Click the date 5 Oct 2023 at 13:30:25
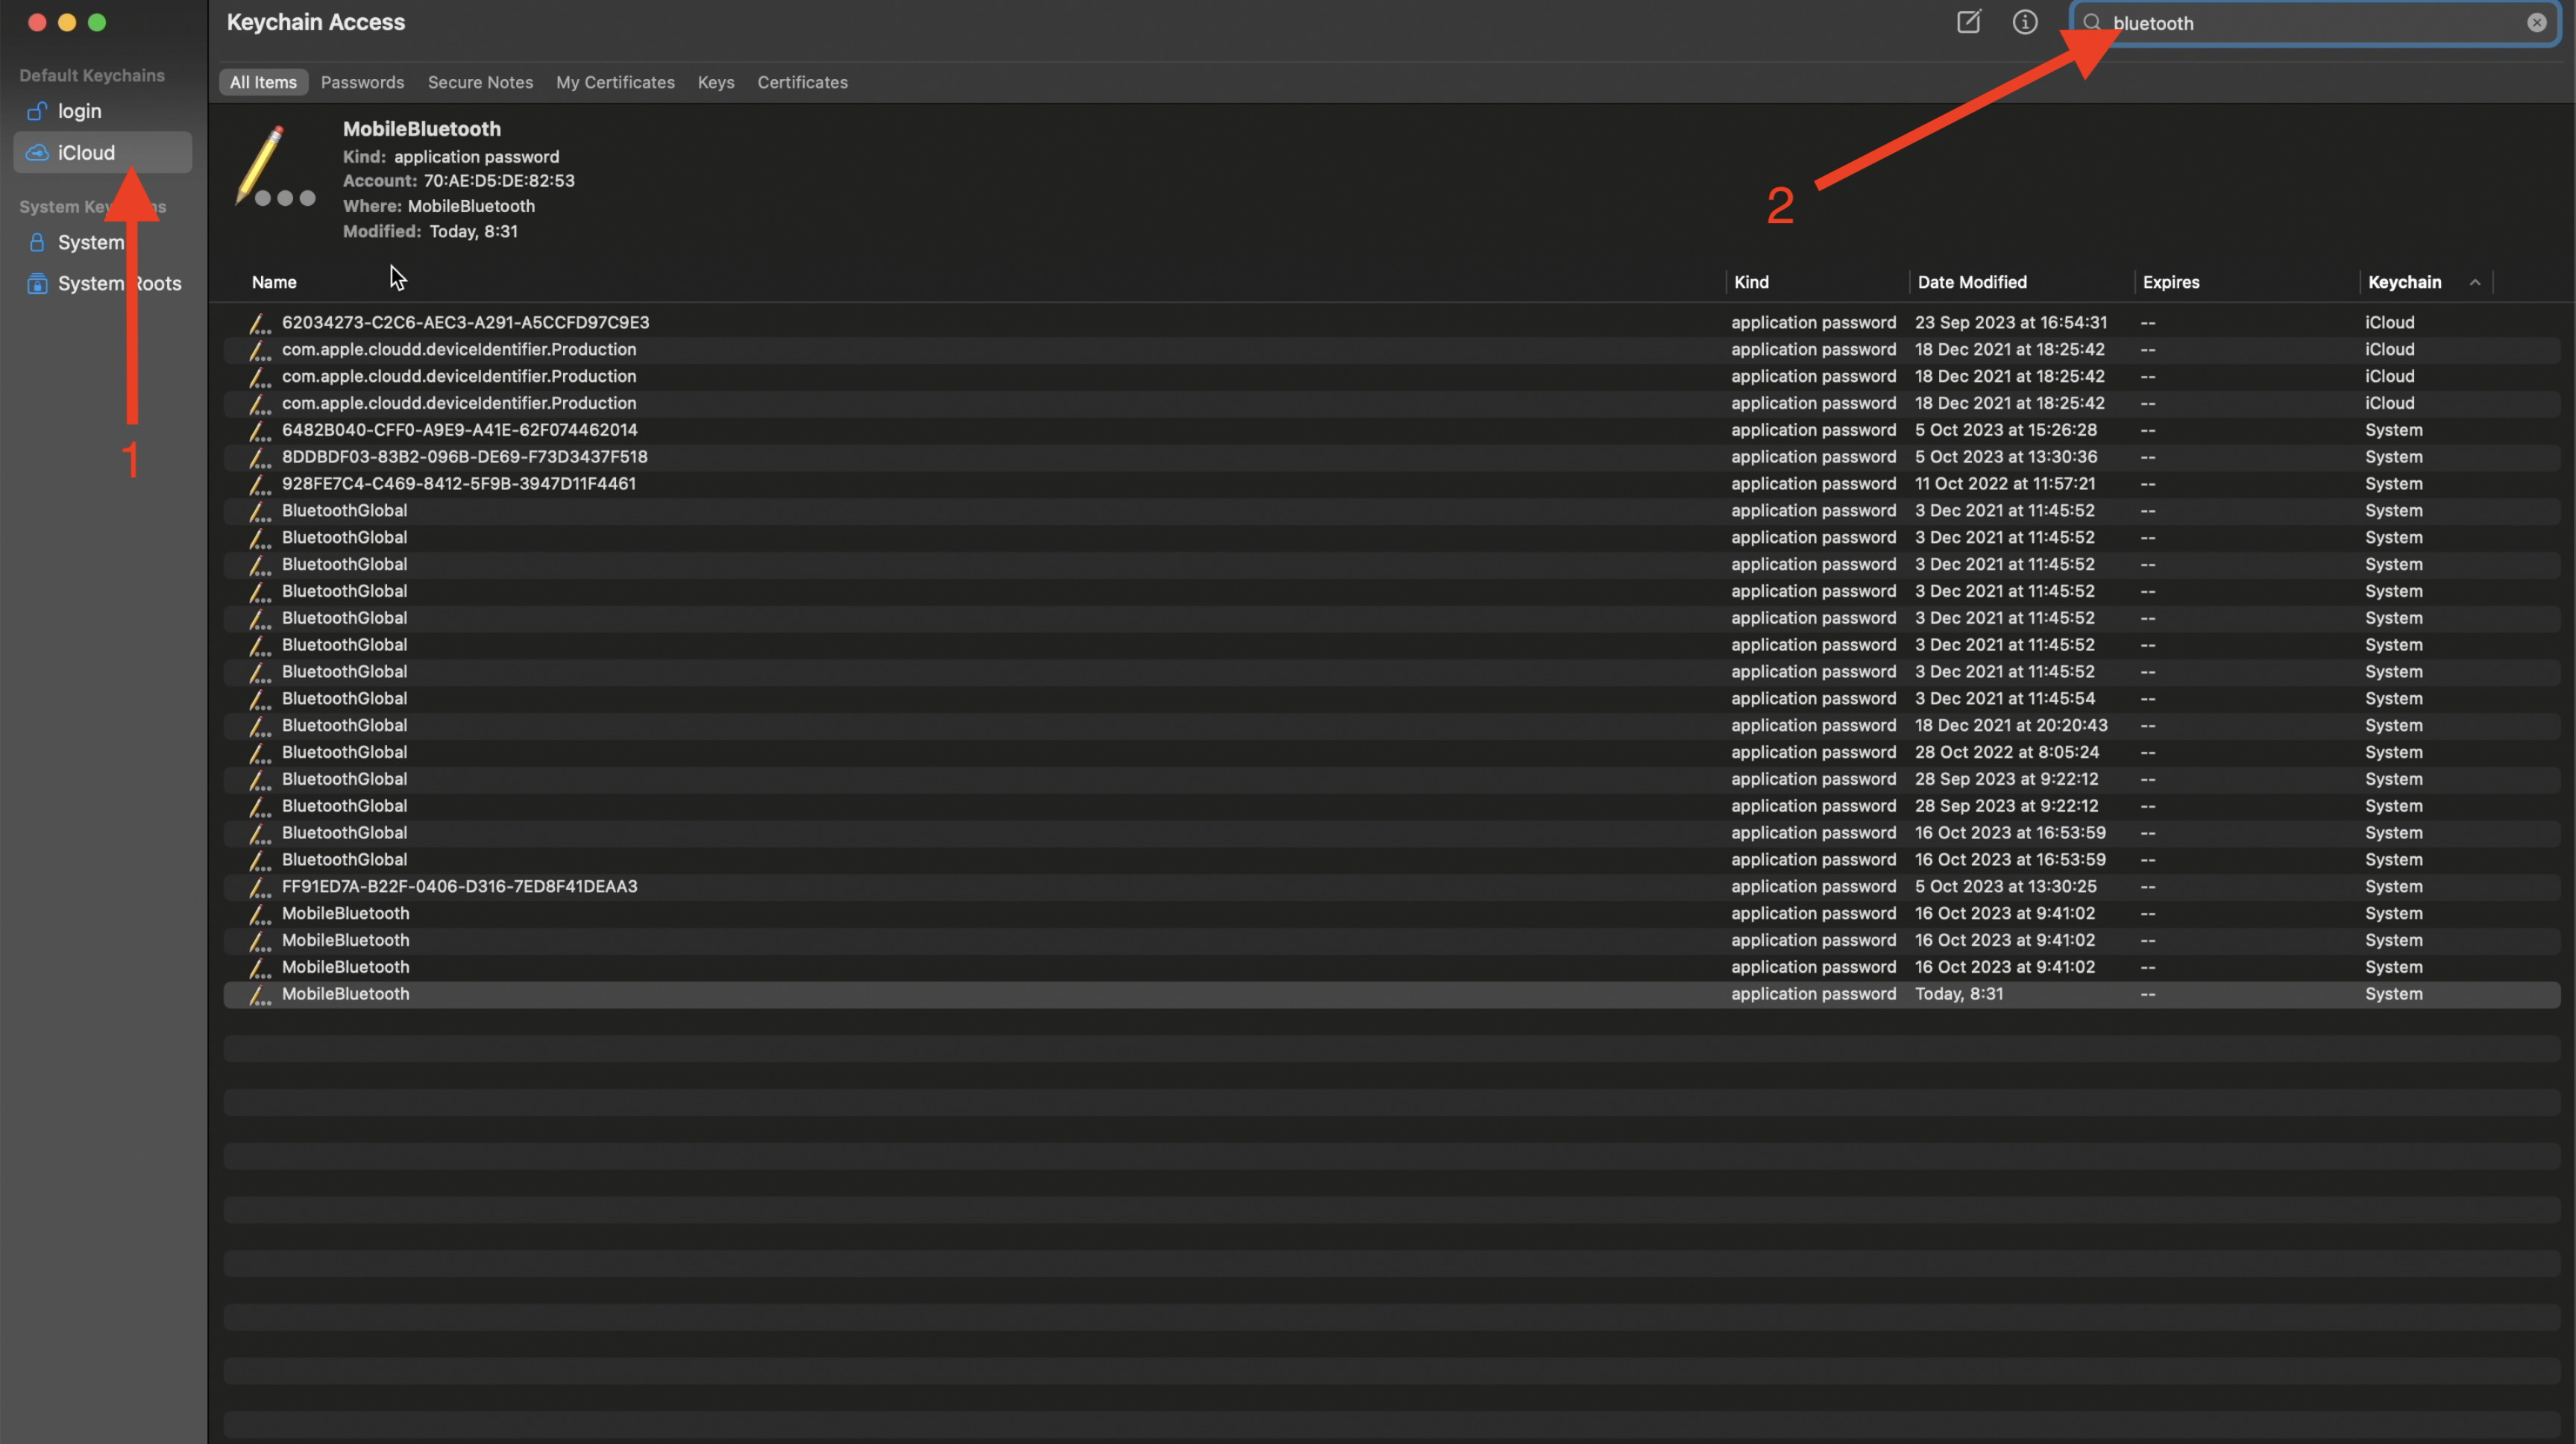Screen dimensions: 2576x1444 point(2006,887)
